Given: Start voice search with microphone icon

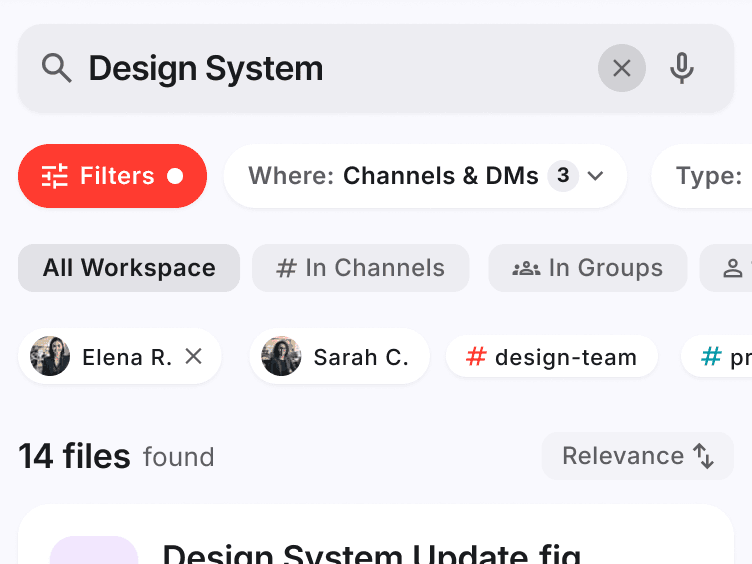Looking at the screenshot, I should pyautogui.click(x=682, y=68).
